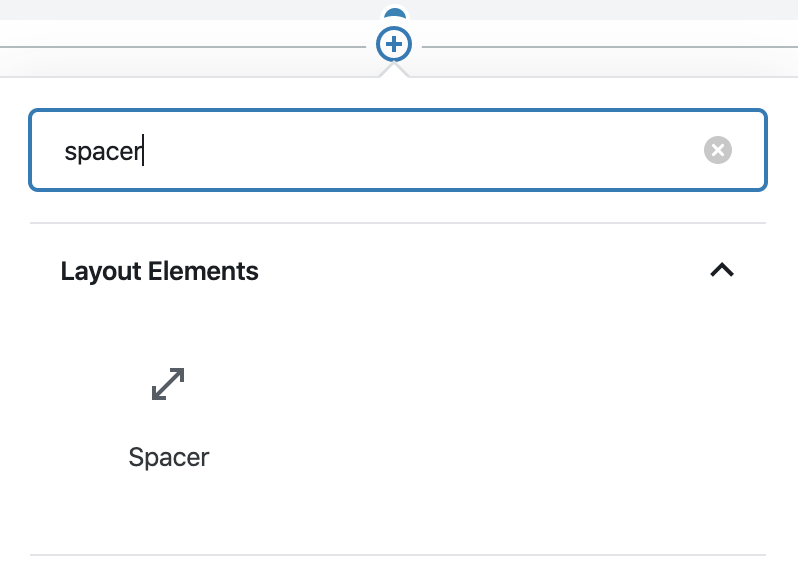Click the empty area inside the search box
The height and width of the screenshot is (564, 798).
point(422,150)
